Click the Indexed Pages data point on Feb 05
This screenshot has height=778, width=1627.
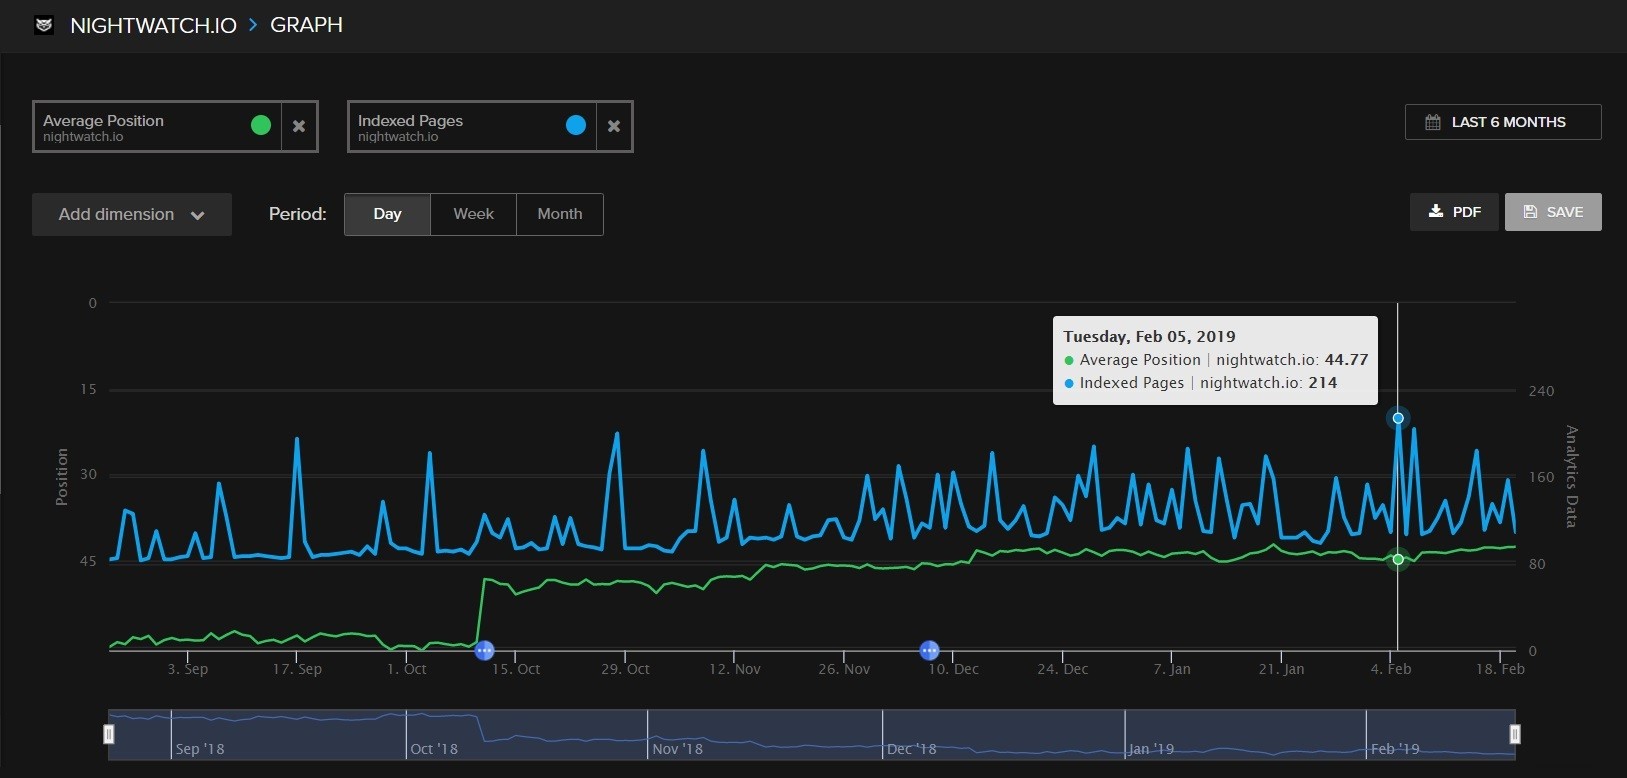pyautogui.click(x=1398, y=418)
